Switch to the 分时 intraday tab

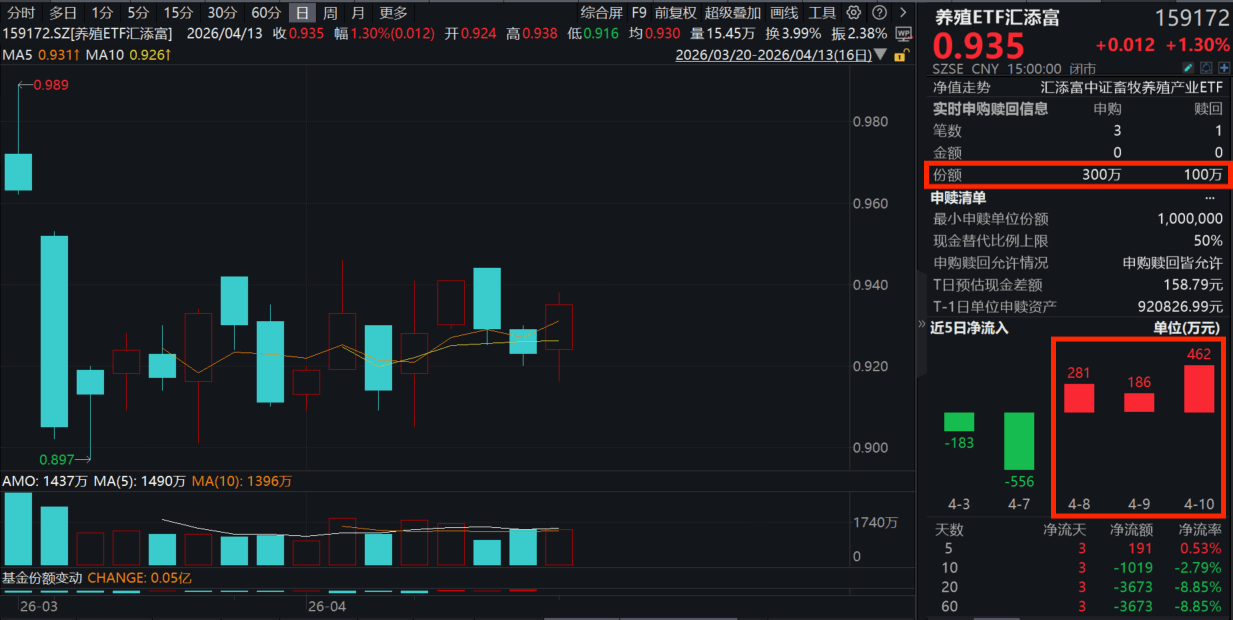tap(21, 13)
